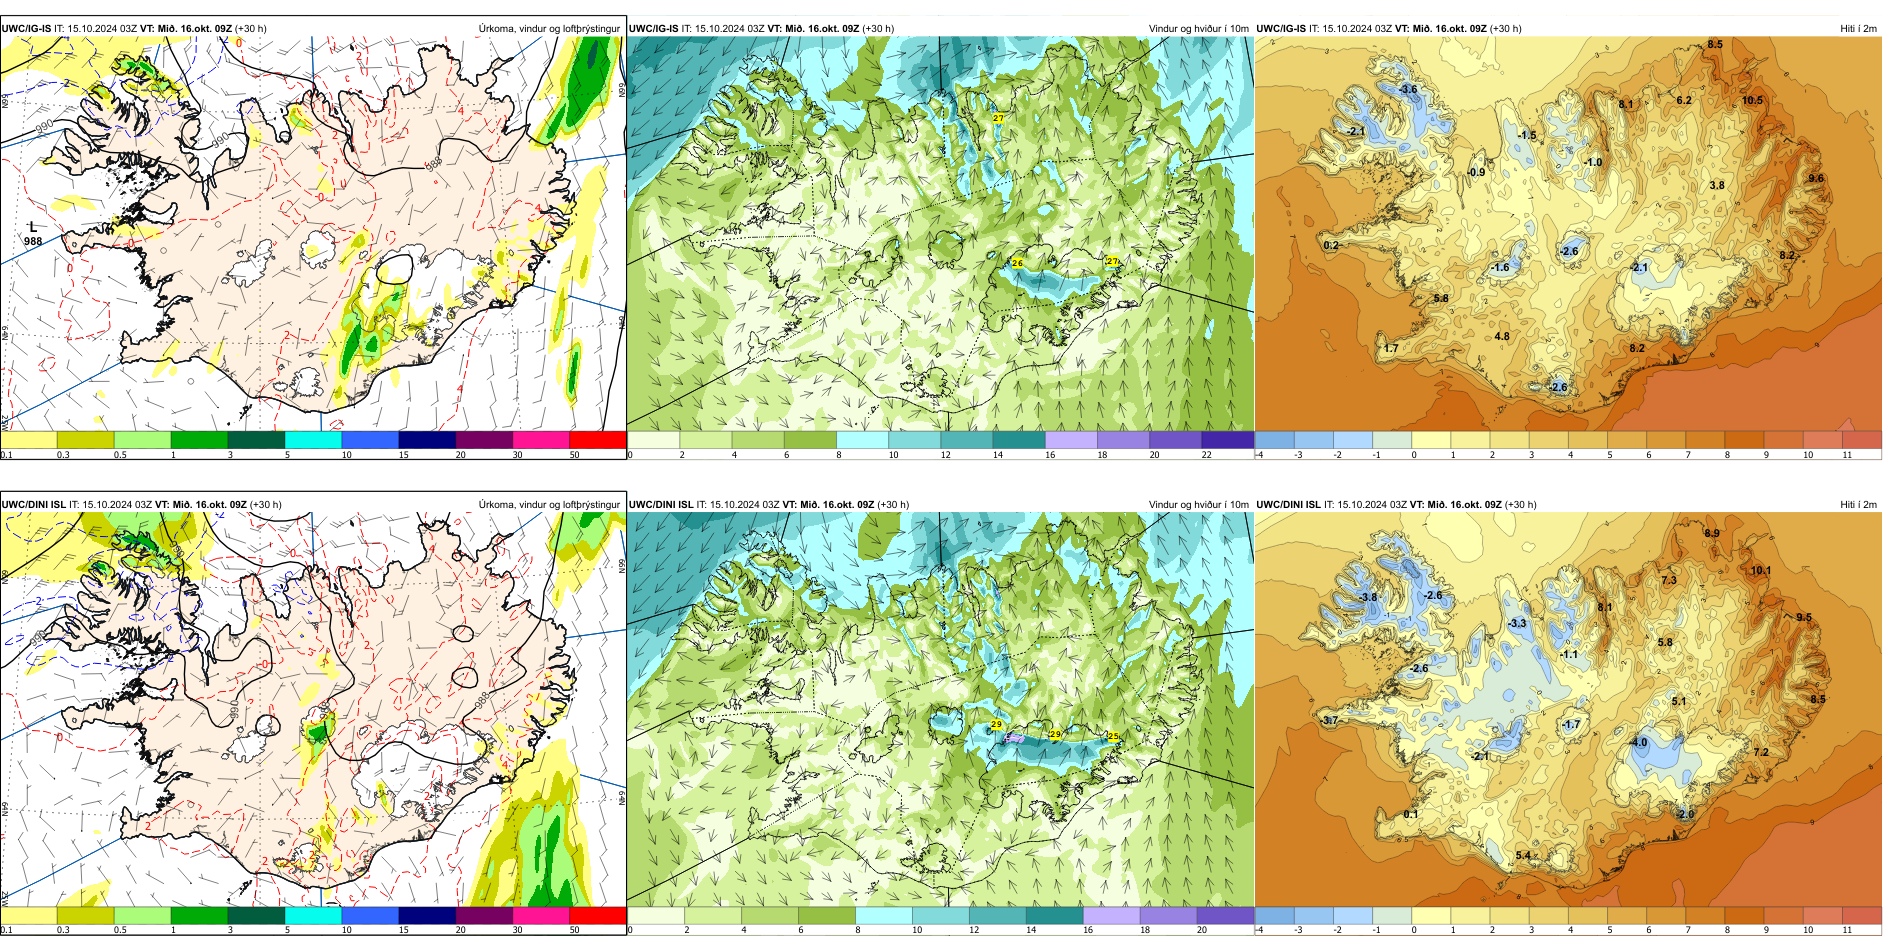Click the yellow 25 gust label on DINI wind map
1900x950 pixels.
(1114, 736)
